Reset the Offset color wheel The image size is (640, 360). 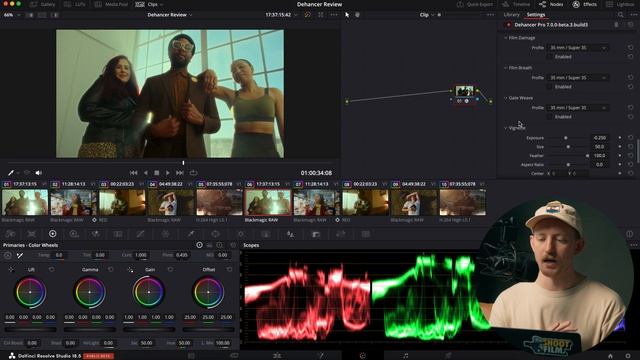pyautogui.click(x=229, y=269)
